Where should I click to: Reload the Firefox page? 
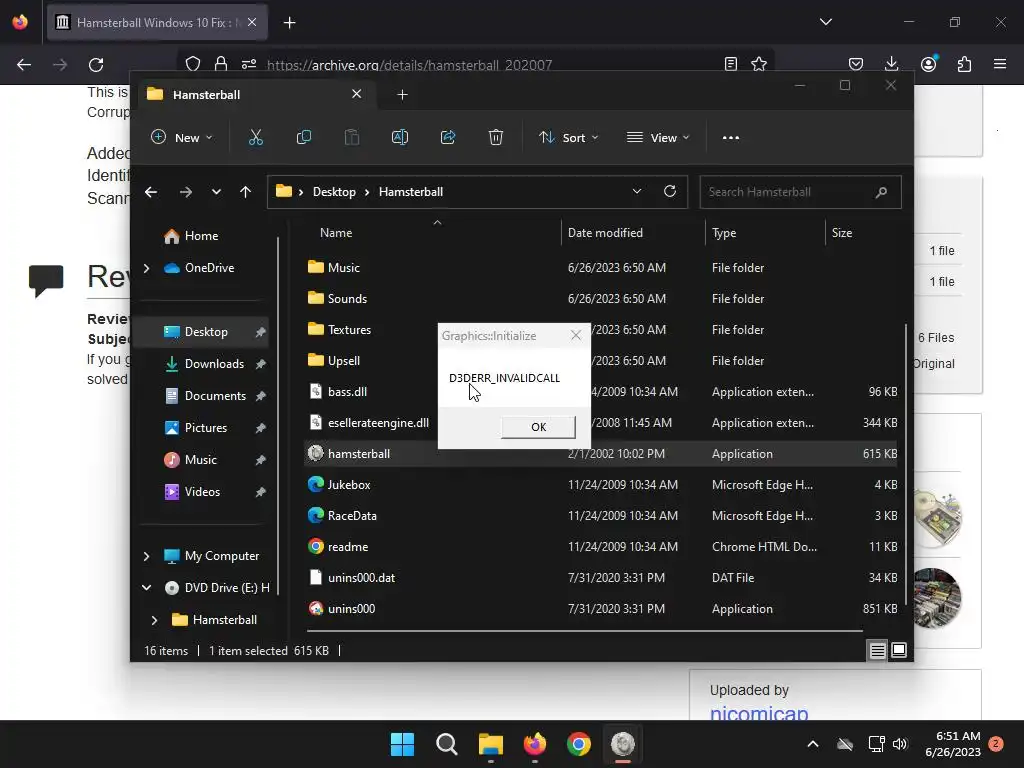[x=96, y=65]
